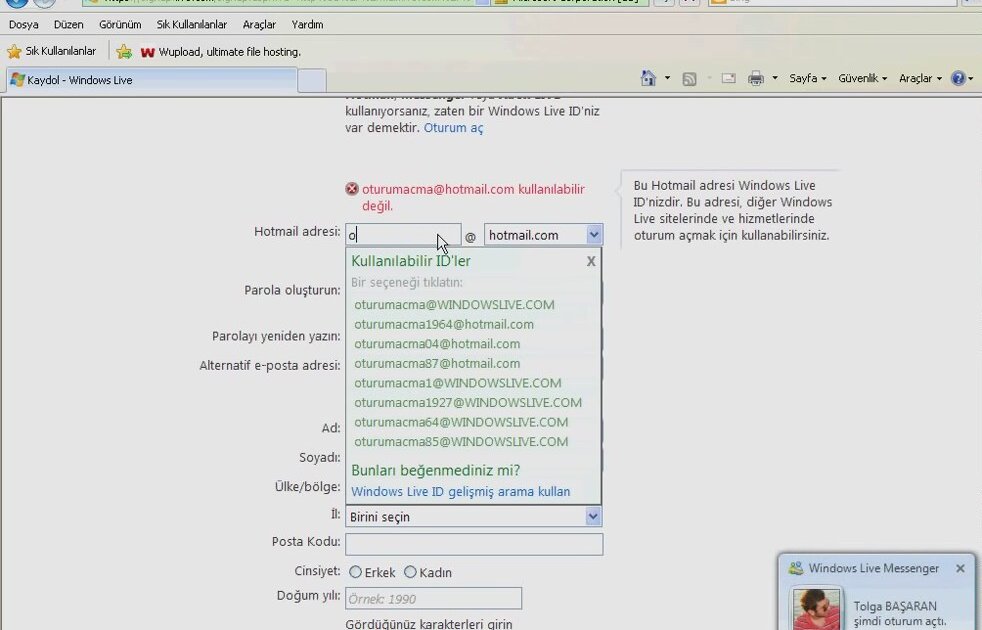982x630 pixels.
Task: Close the Kullanılabilir ID'ler suggestion popup
Action: (591, 261)
